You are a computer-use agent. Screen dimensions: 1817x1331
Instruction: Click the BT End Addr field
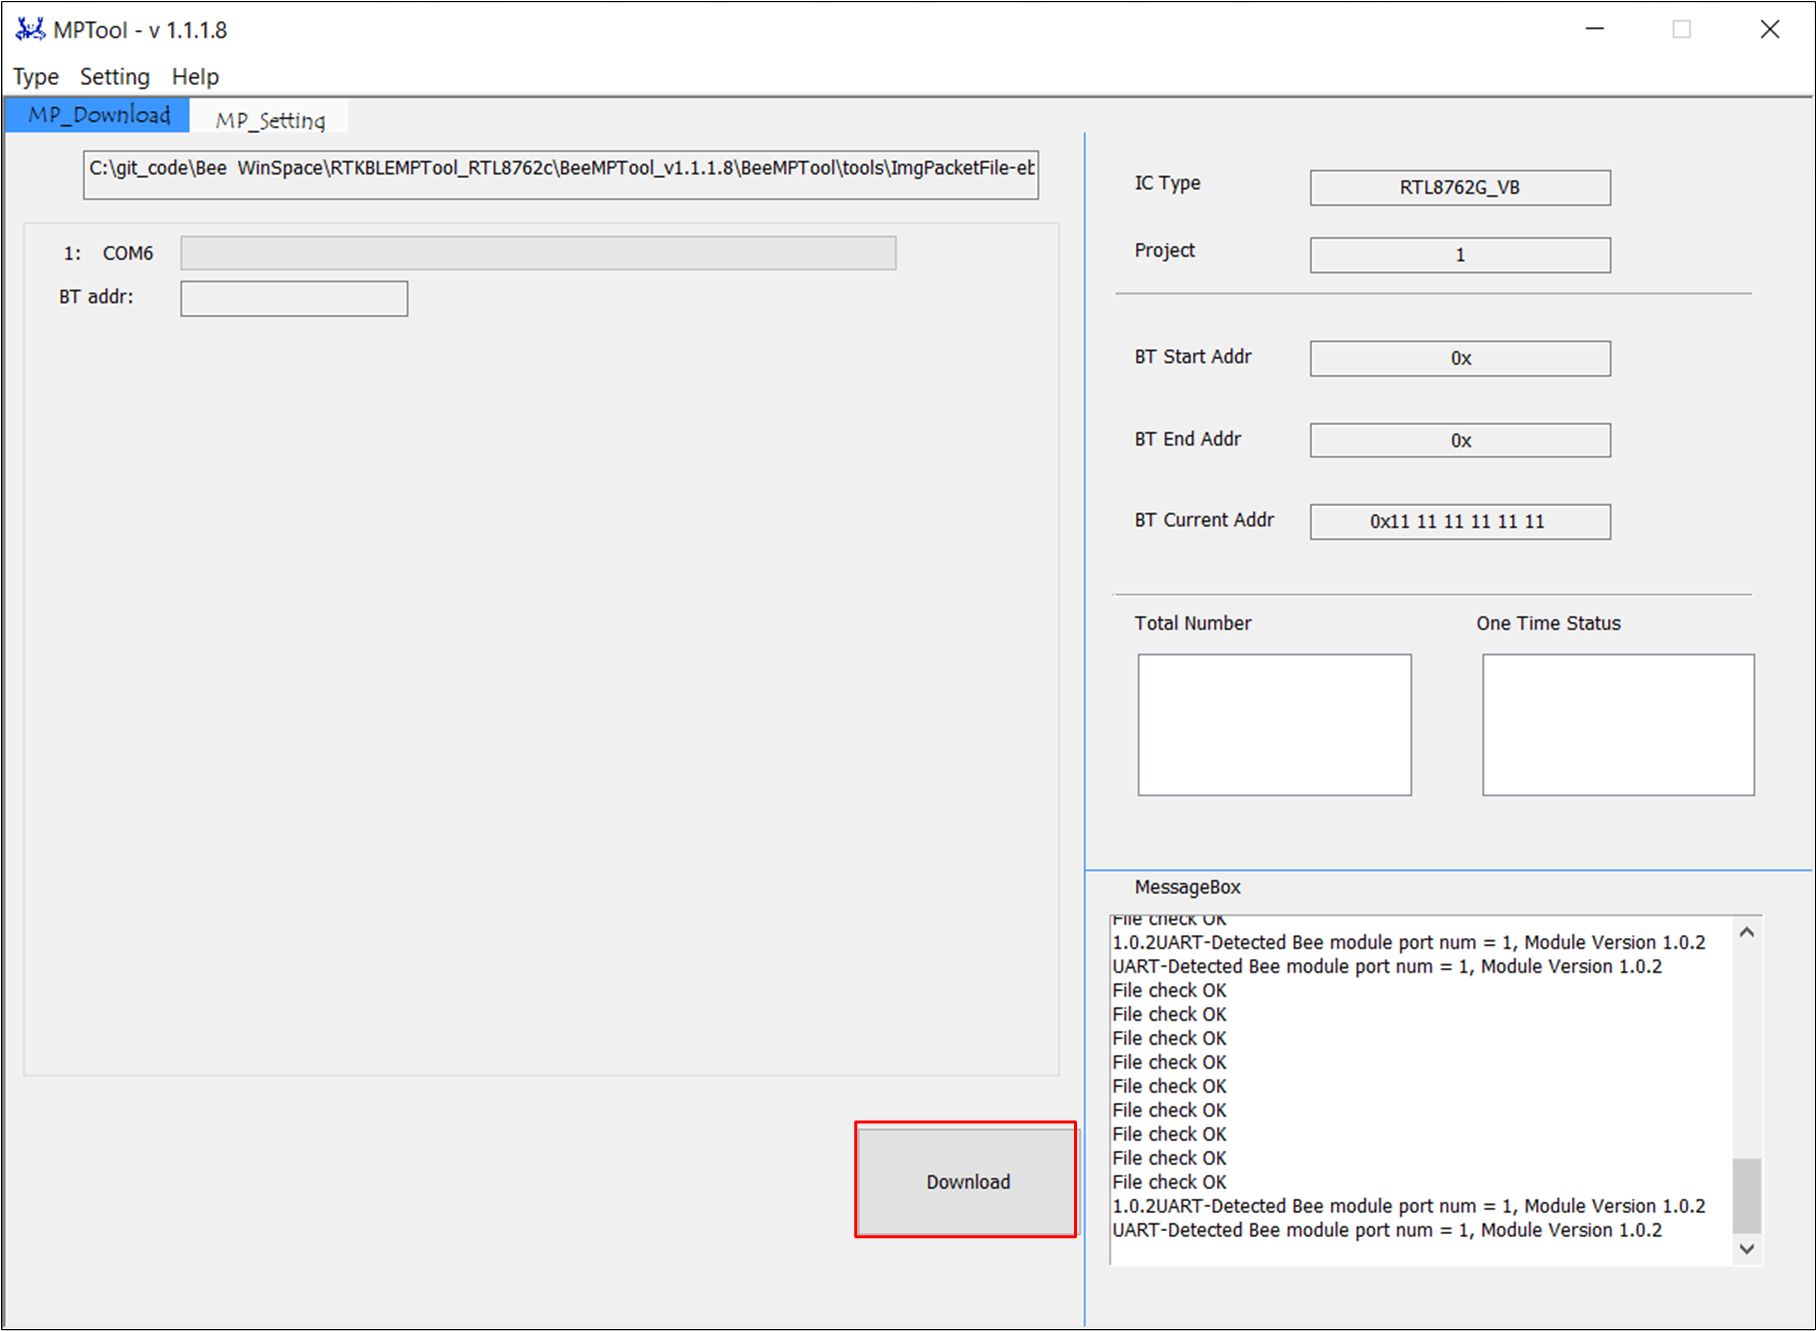point(1459,440)
